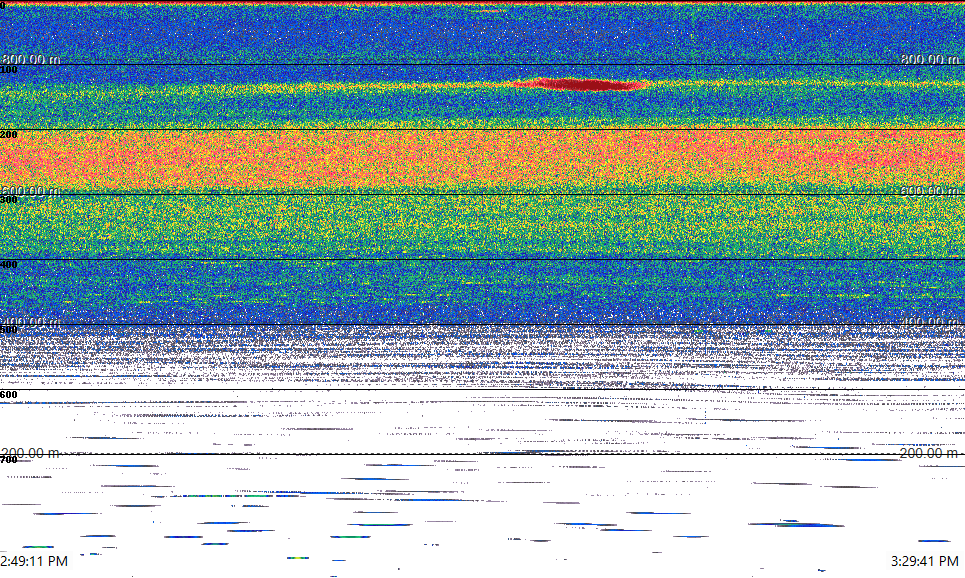Select the 200.00 m label on right edge
Screen dimensions: 965x578
tap(929, 453)
